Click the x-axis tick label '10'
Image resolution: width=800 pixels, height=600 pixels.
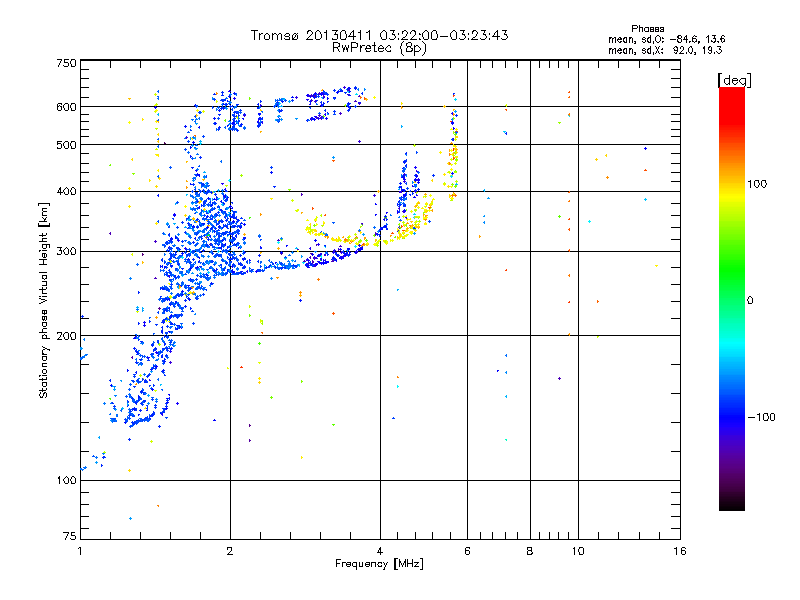tap(578, 551)
